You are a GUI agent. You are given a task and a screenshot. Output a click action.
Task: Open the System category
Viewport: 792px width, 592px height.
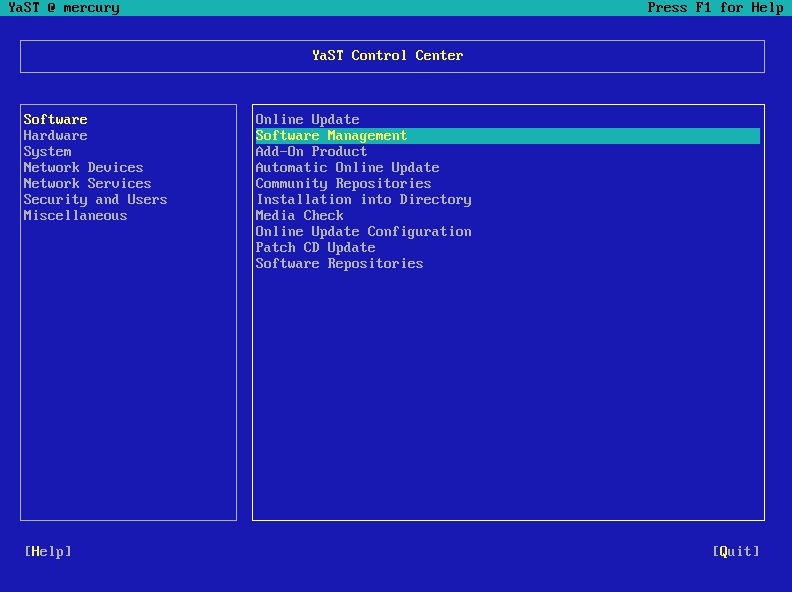[x=47, y=152]
